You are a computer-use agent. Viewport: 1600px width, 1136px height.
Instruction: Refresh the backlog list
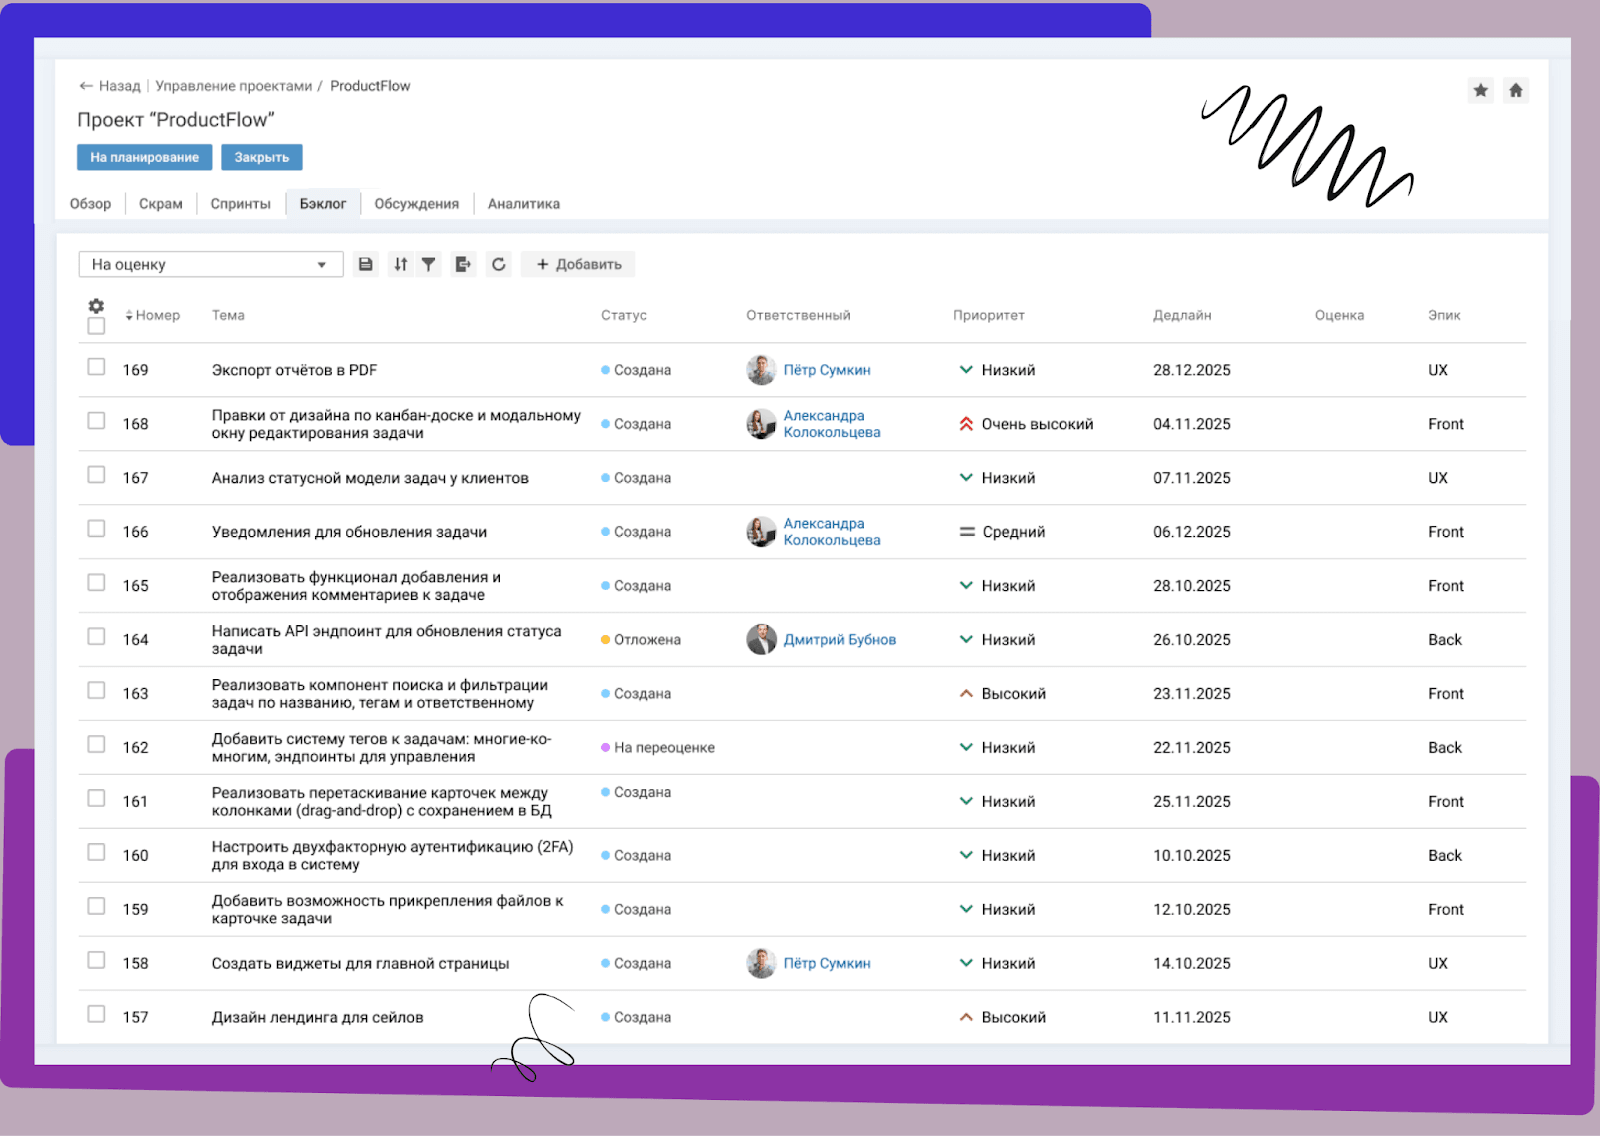tap(499, 264)
